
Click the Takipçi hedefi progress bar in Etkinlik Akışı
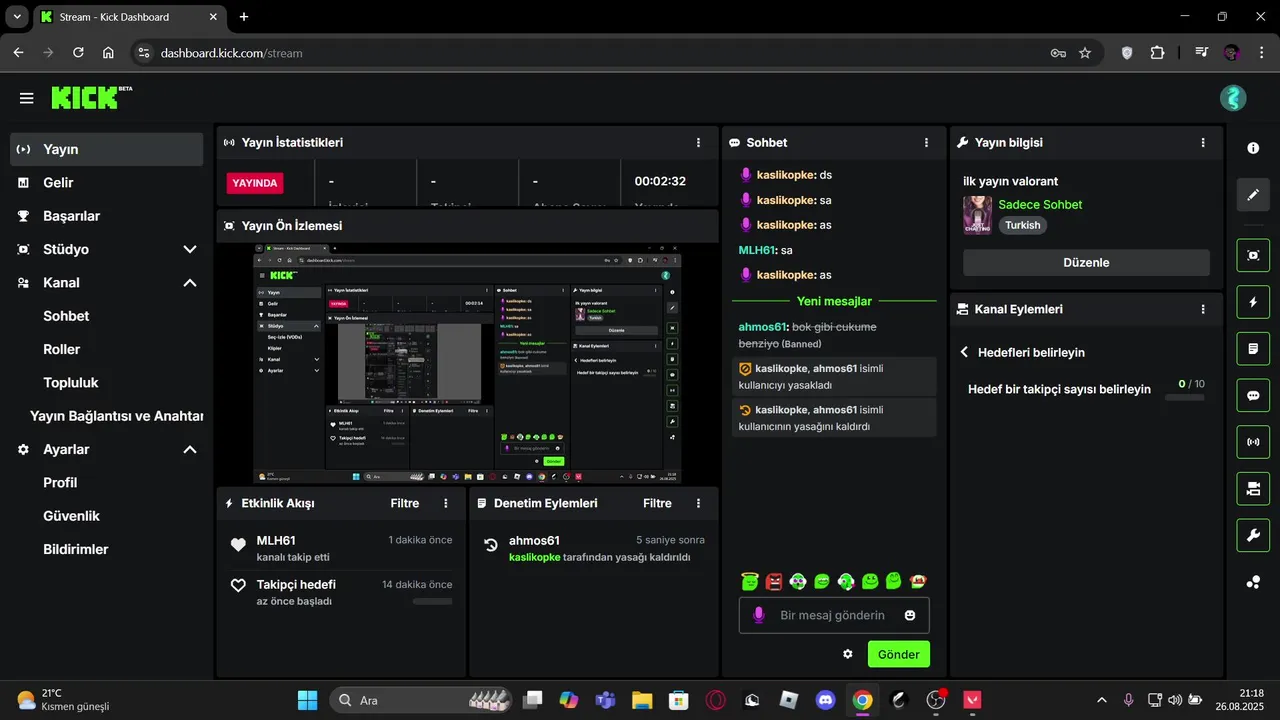point(432,601)
